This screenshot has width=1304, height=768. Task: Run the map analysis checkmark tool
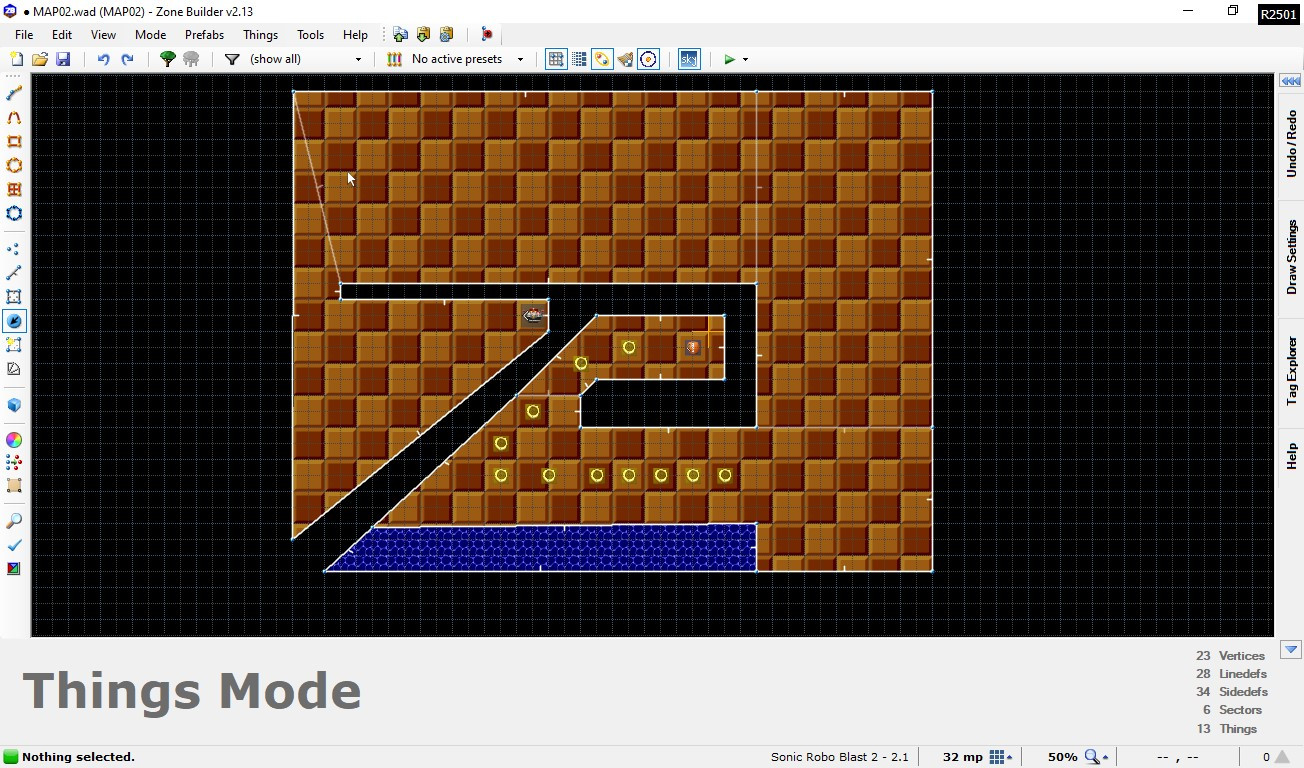pyautogui.click(x=13, y=545)
